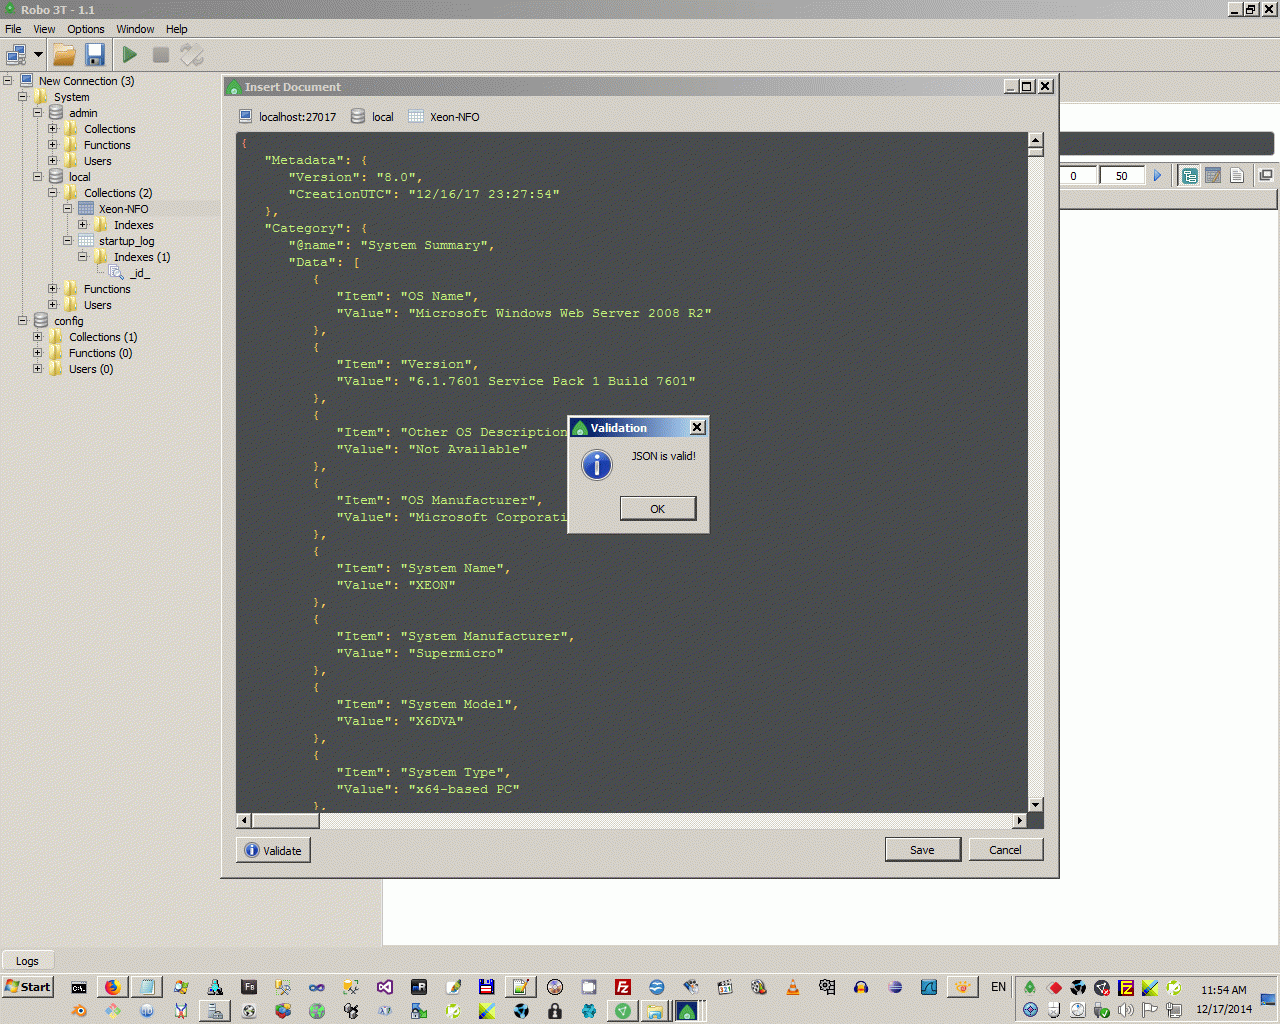Click the editor's horizontal scrollbar thumb
The image size is (1280, 1024).
pos(285,820)
